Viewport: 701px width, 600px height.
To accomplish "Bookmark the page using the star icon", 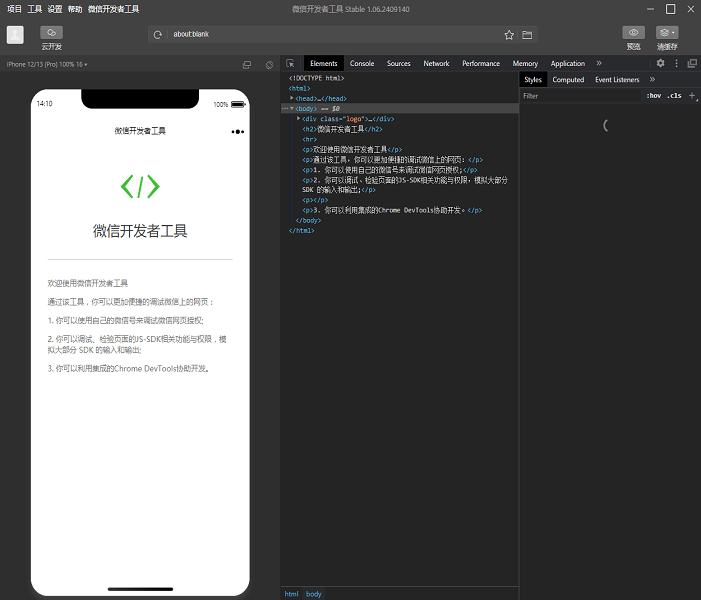I will coord(509,35).
